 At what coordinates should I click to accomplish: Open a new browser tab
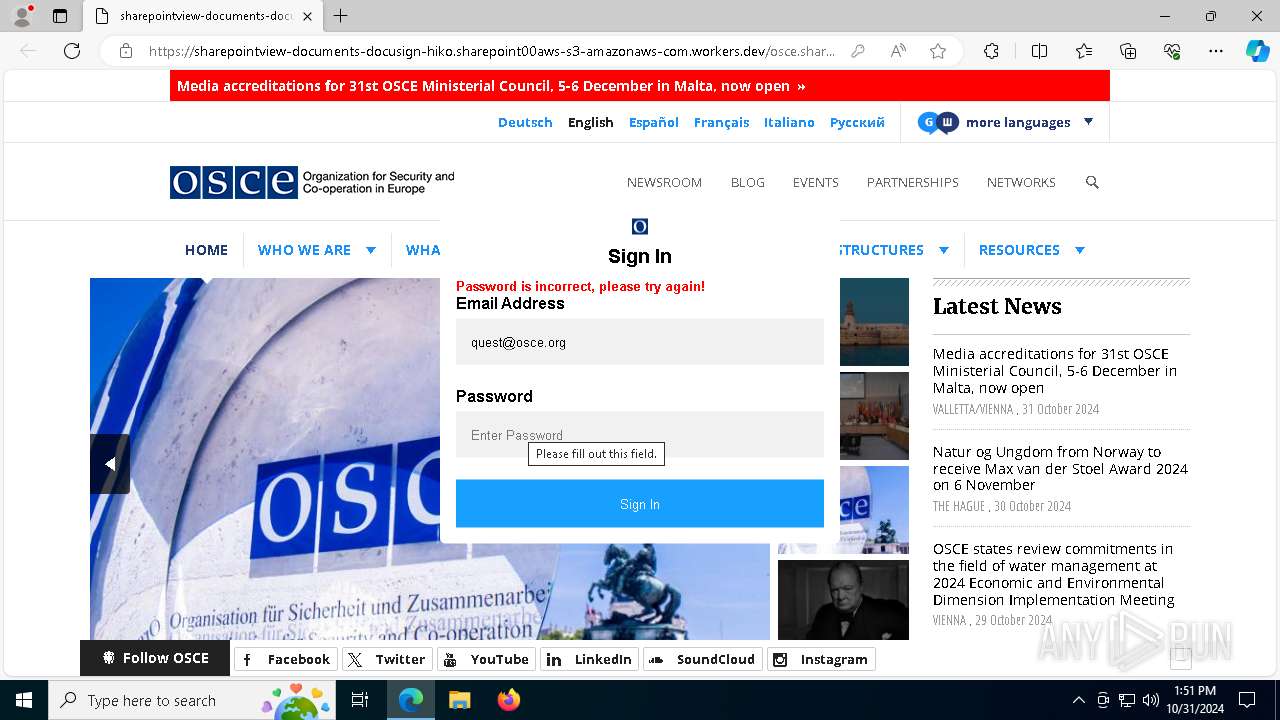click(x=341, y=16)
